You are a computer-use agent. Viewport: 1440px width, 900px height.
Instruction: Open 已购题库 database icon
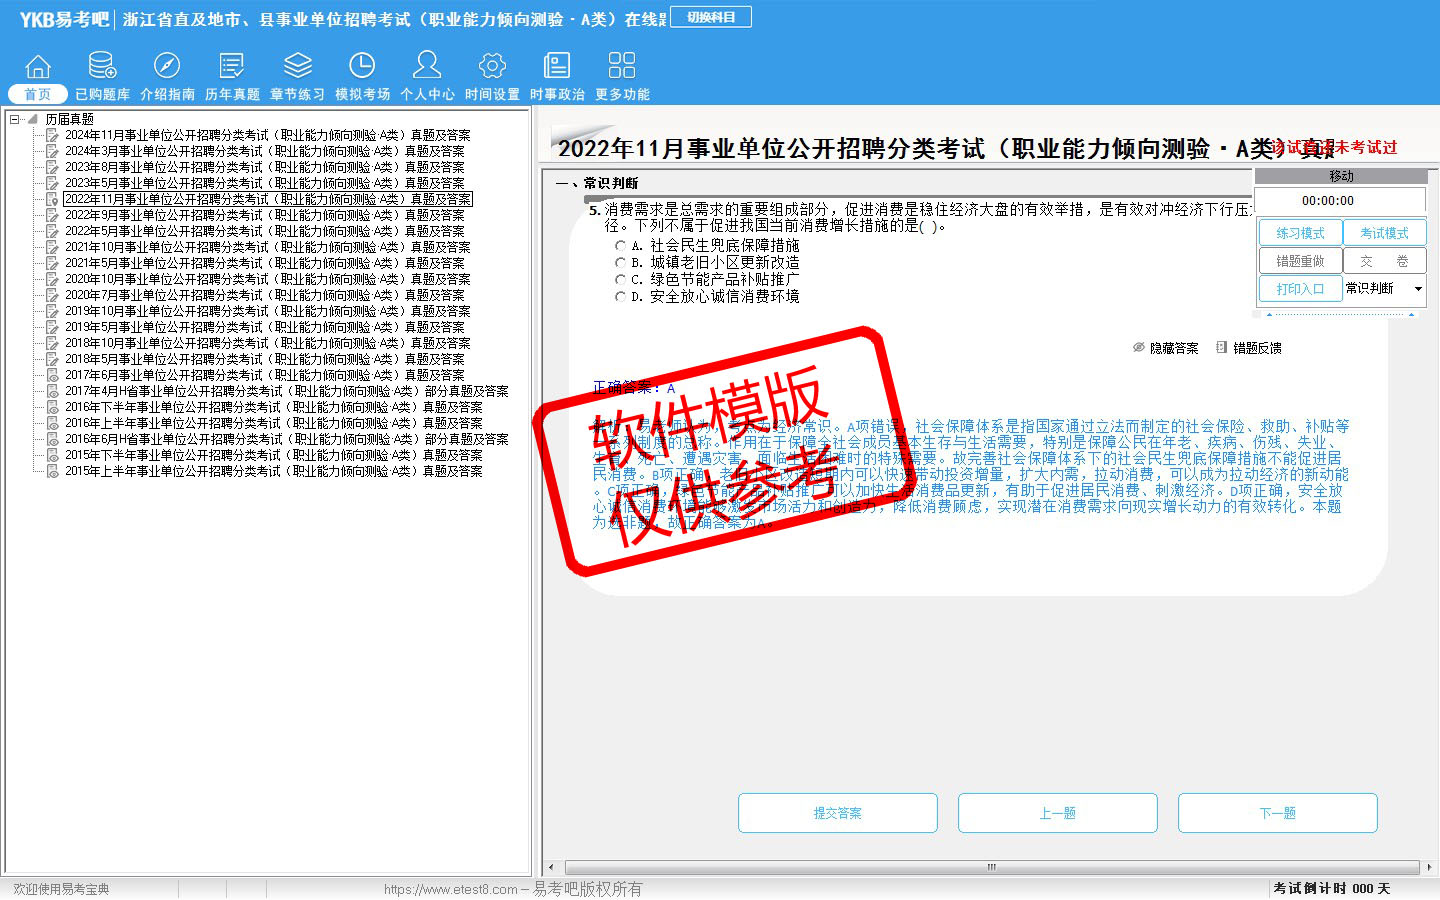102,67
